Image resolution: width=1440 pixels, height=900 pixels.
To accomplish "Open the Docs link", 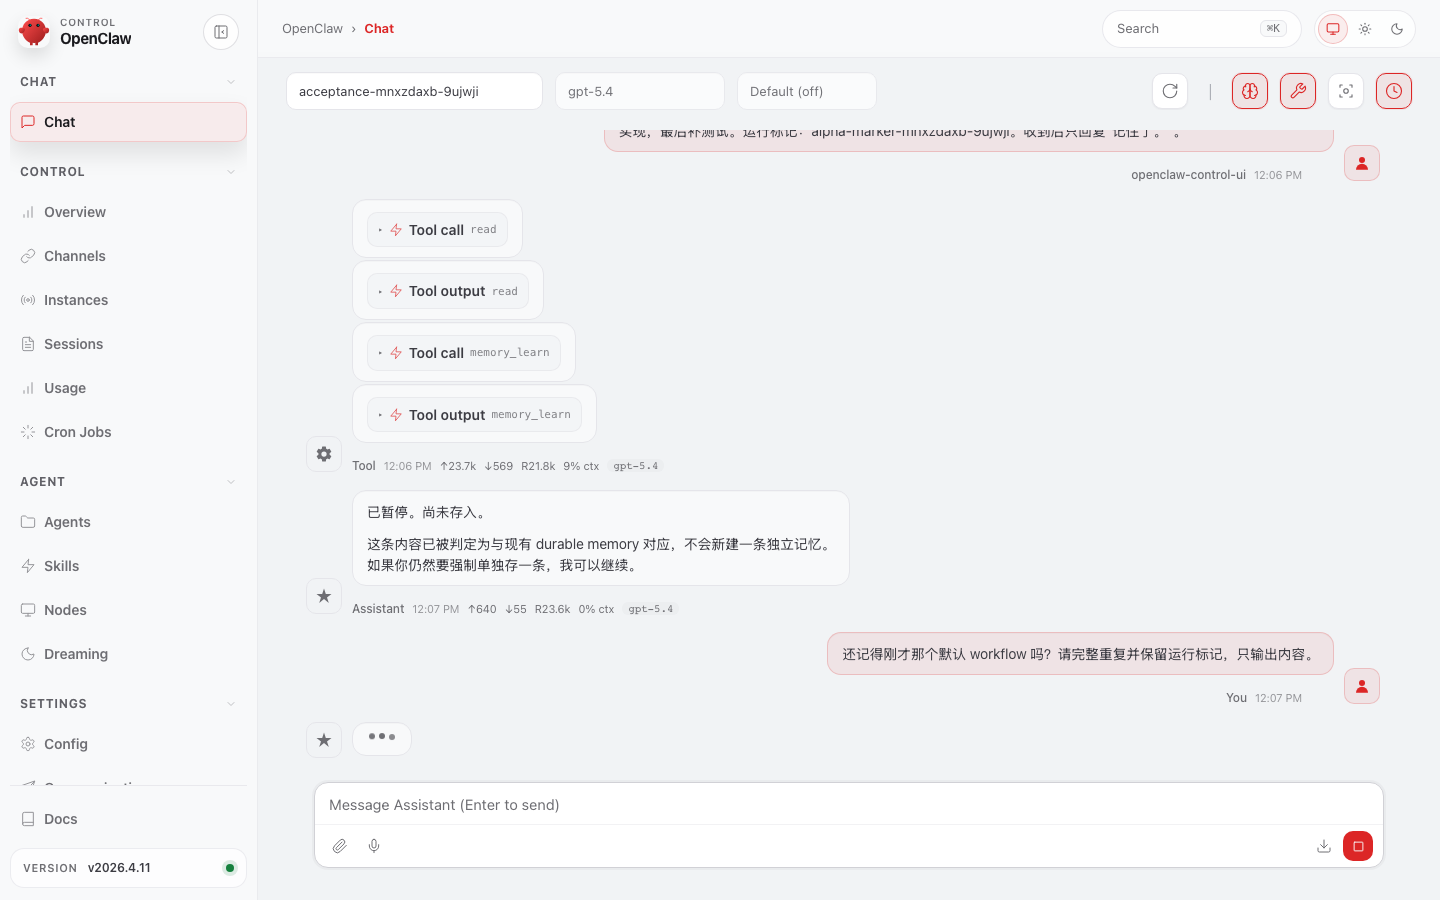I will [128, 819].
